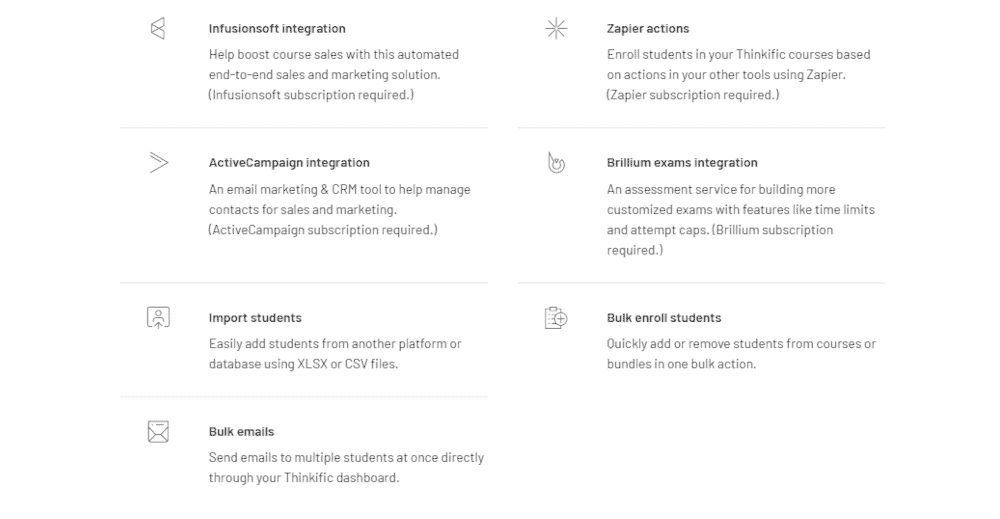Click the ActiveCampaign arrow icon
The width and height of the screenshot is (1000, 519).
pyautogui.click(x=159, y=163)
